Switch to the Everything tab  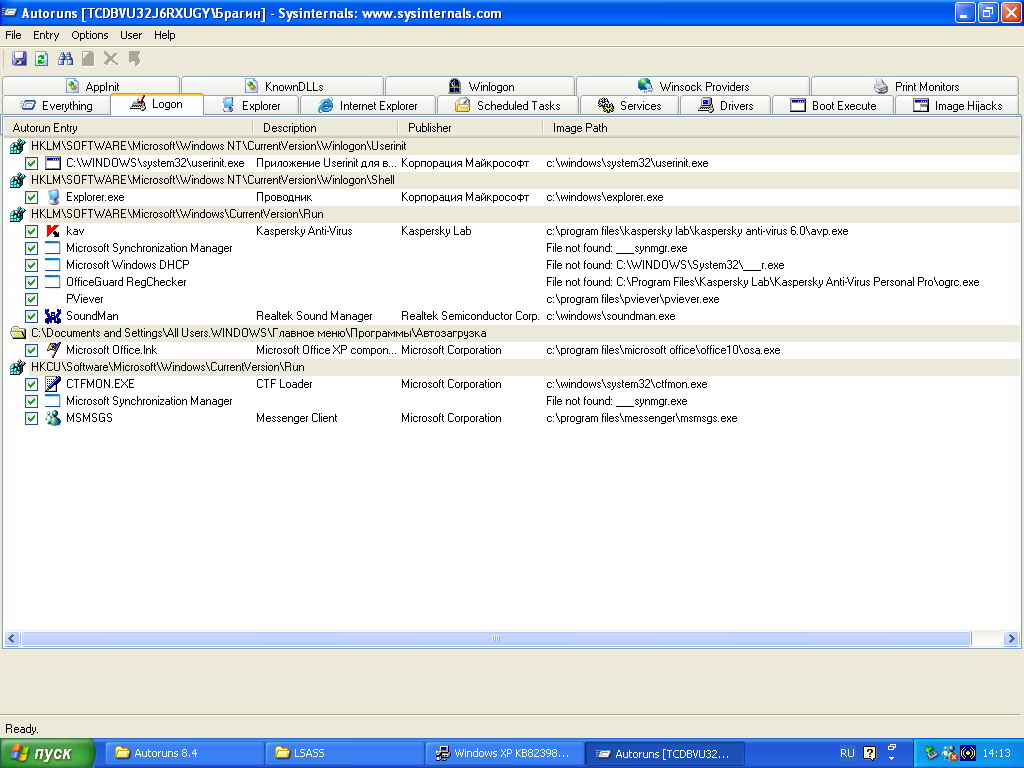coord(56,106)
